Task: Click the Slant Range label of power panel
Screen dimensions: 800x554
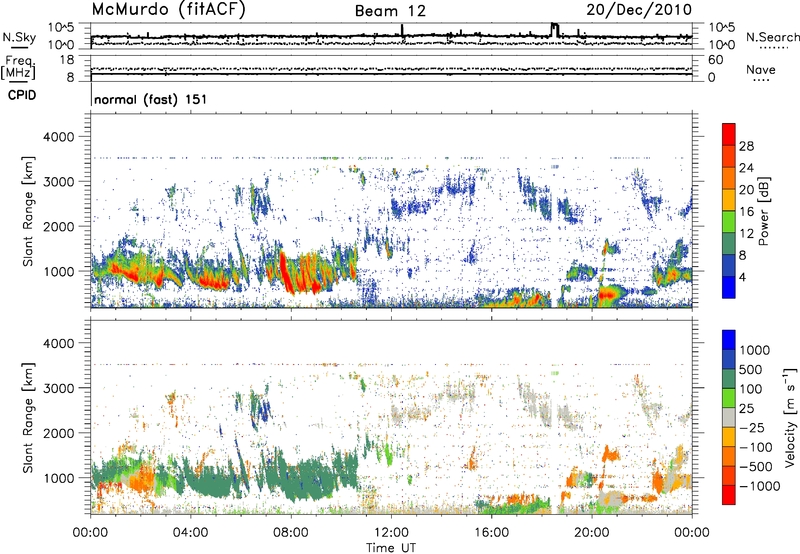Action: 28,211
